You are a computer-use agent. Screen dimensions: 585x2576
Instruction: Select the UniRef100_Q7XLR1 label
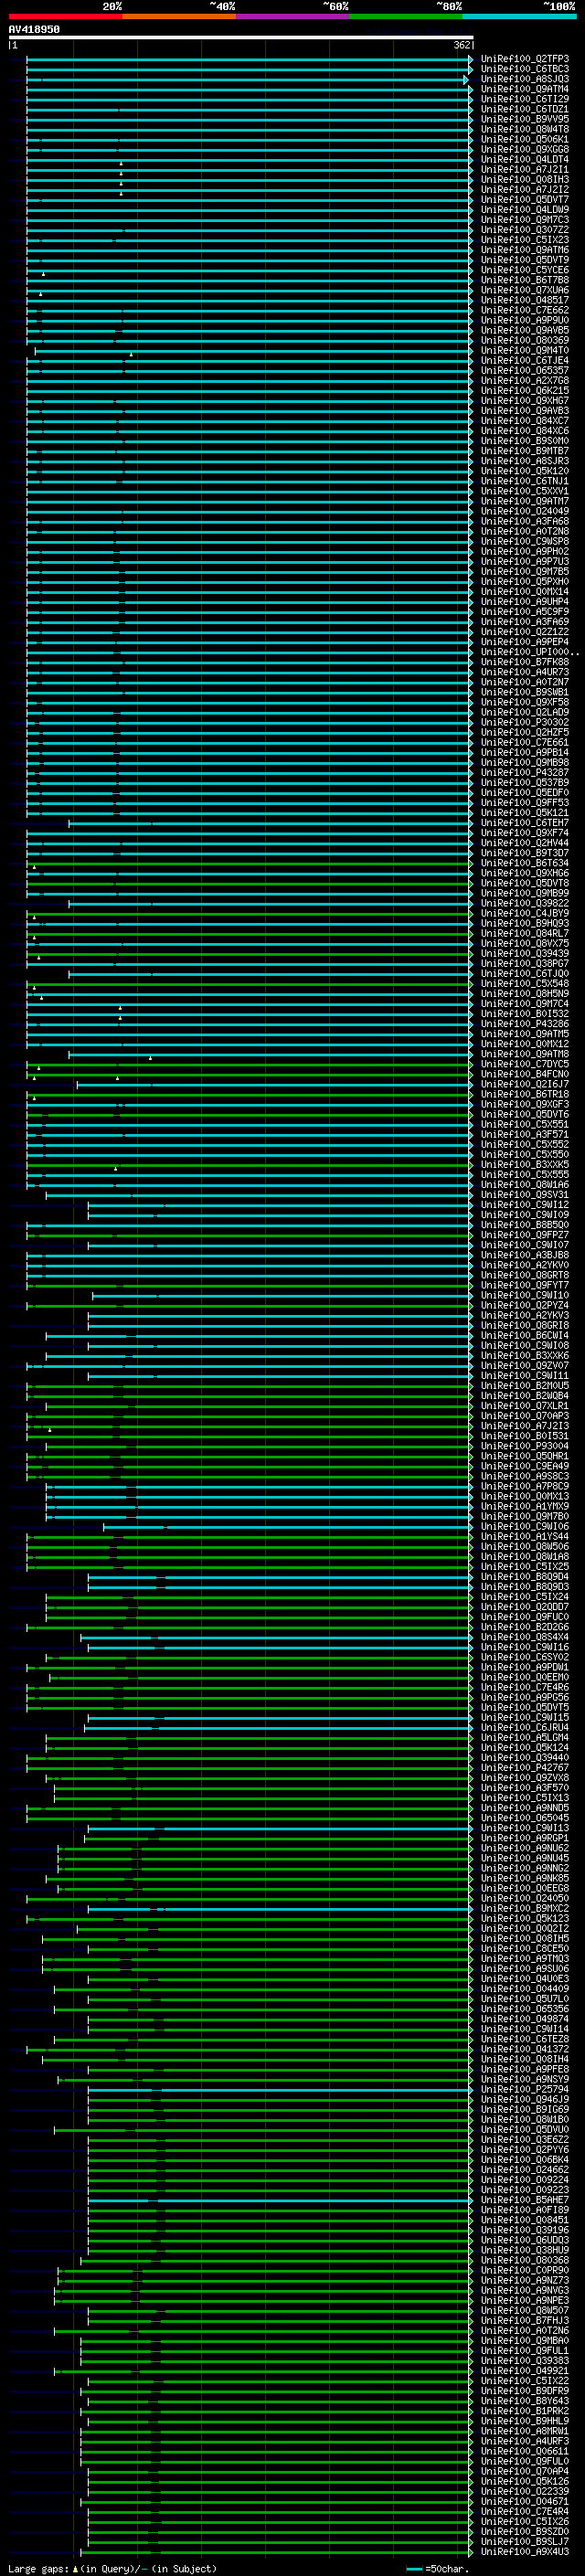pyautogui.click(x=525, y=1406)
